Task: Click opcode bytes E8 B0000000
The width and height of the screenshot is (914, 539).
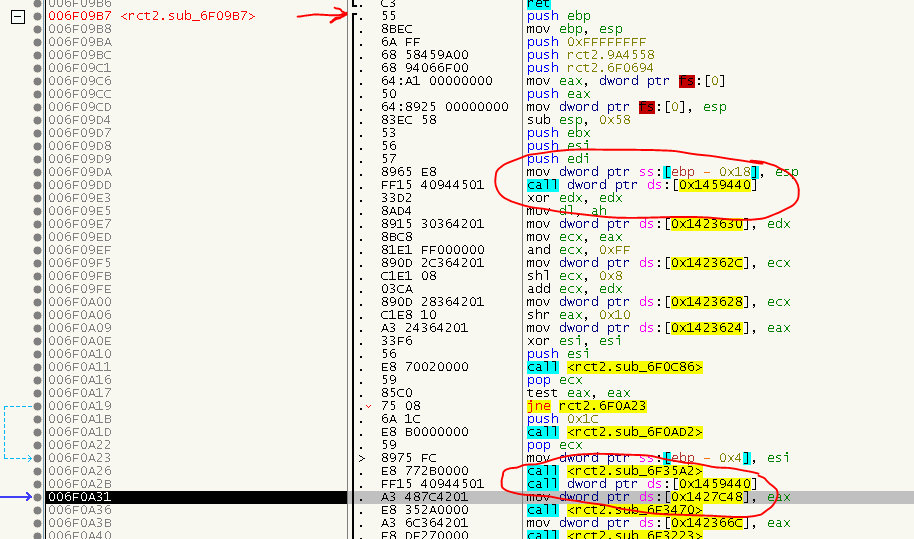Action: 425,432
